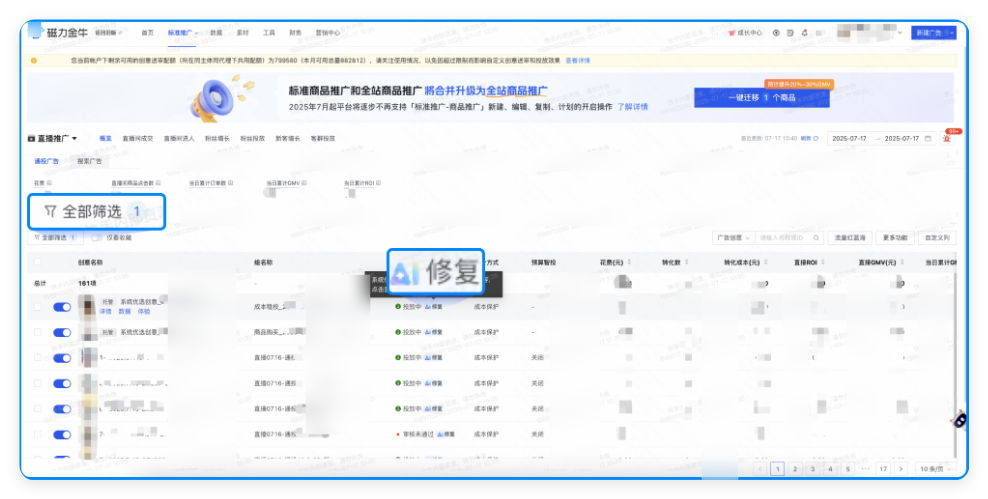Click the refresh icon beside 刷新
The height and width of the screenshot is (499, 988).
pyautogui.click(x=816, y=139)
